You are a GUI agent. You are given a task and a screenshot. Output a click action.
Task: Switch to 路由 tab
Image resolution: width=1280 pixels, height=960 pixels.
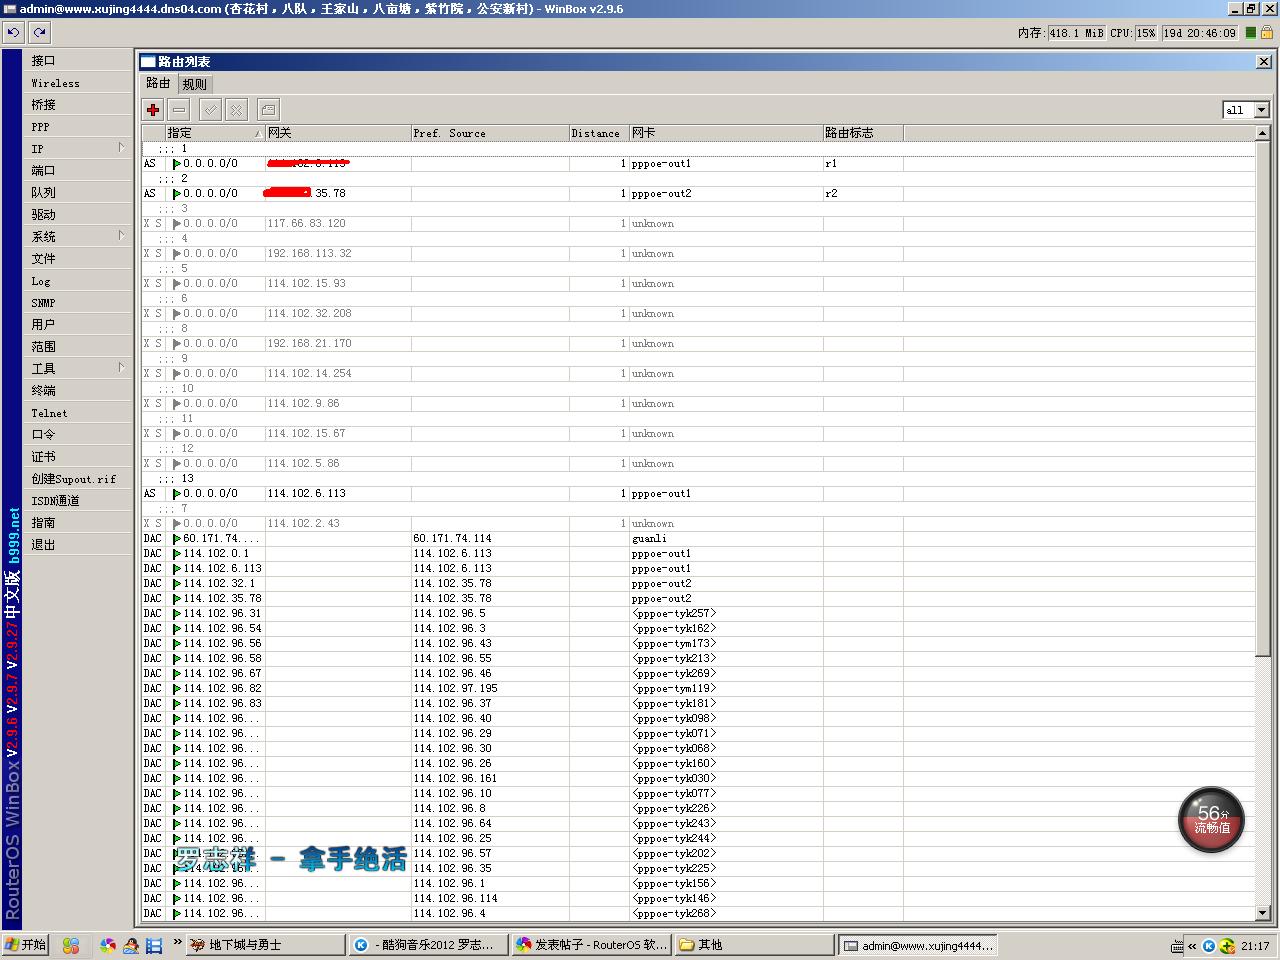tap(158, 83)
